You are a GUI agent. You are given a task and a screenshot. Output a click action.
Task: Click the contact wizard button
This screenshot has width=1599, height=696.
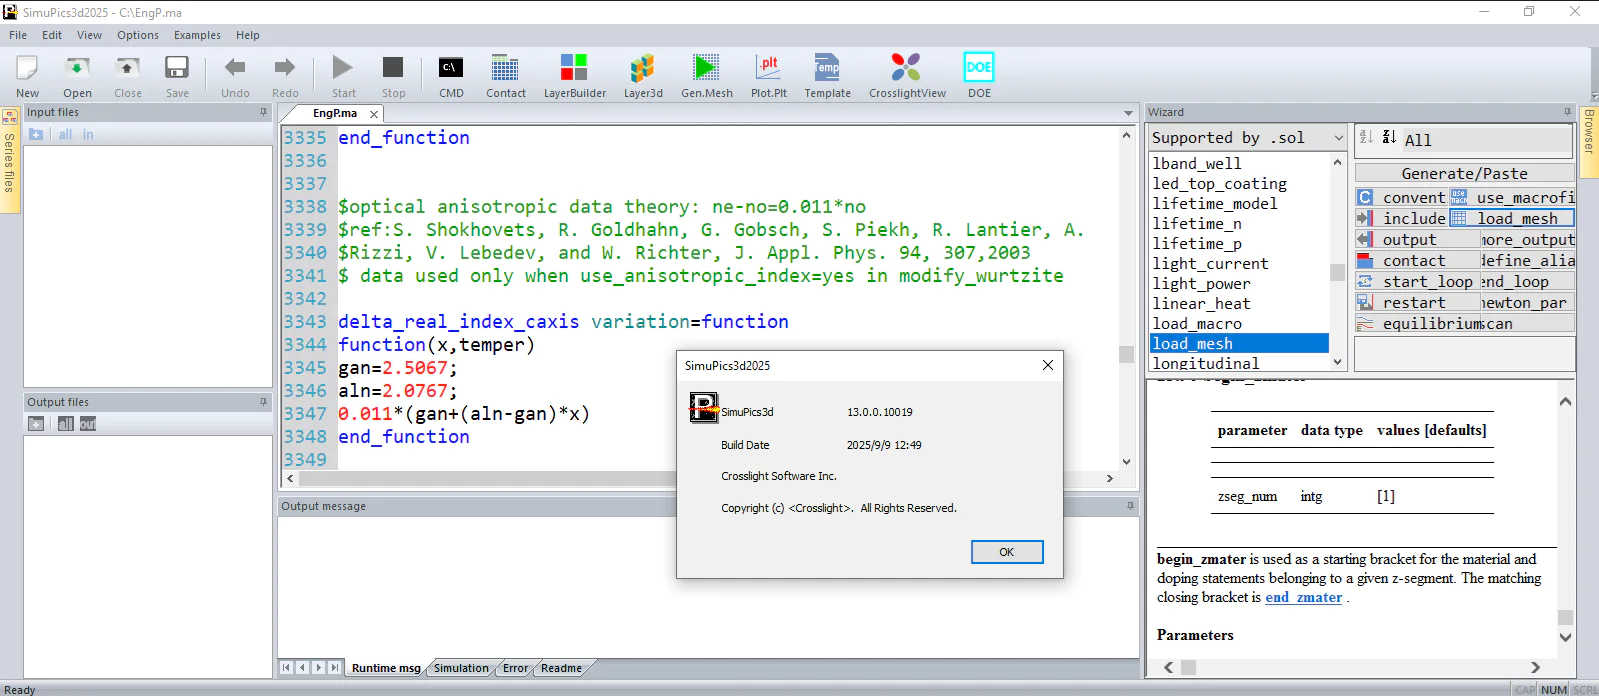click(1417, 261)
